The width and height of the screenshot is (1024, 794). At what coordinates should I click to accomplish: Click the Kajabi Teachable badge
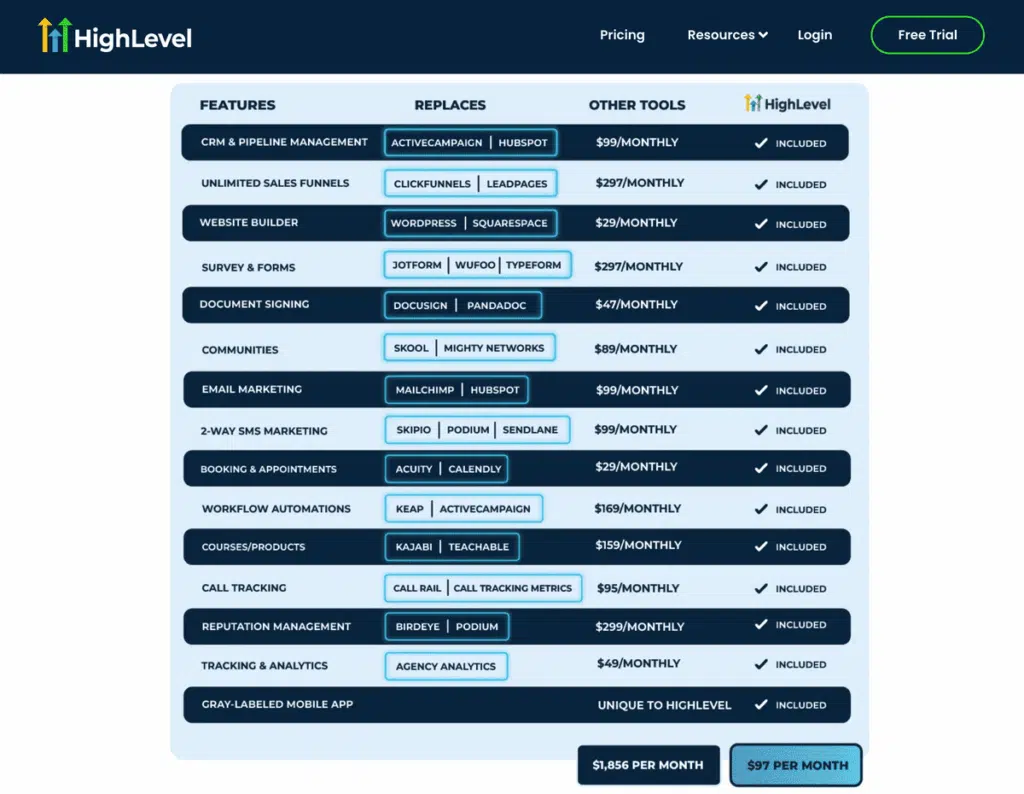point(450,547)
